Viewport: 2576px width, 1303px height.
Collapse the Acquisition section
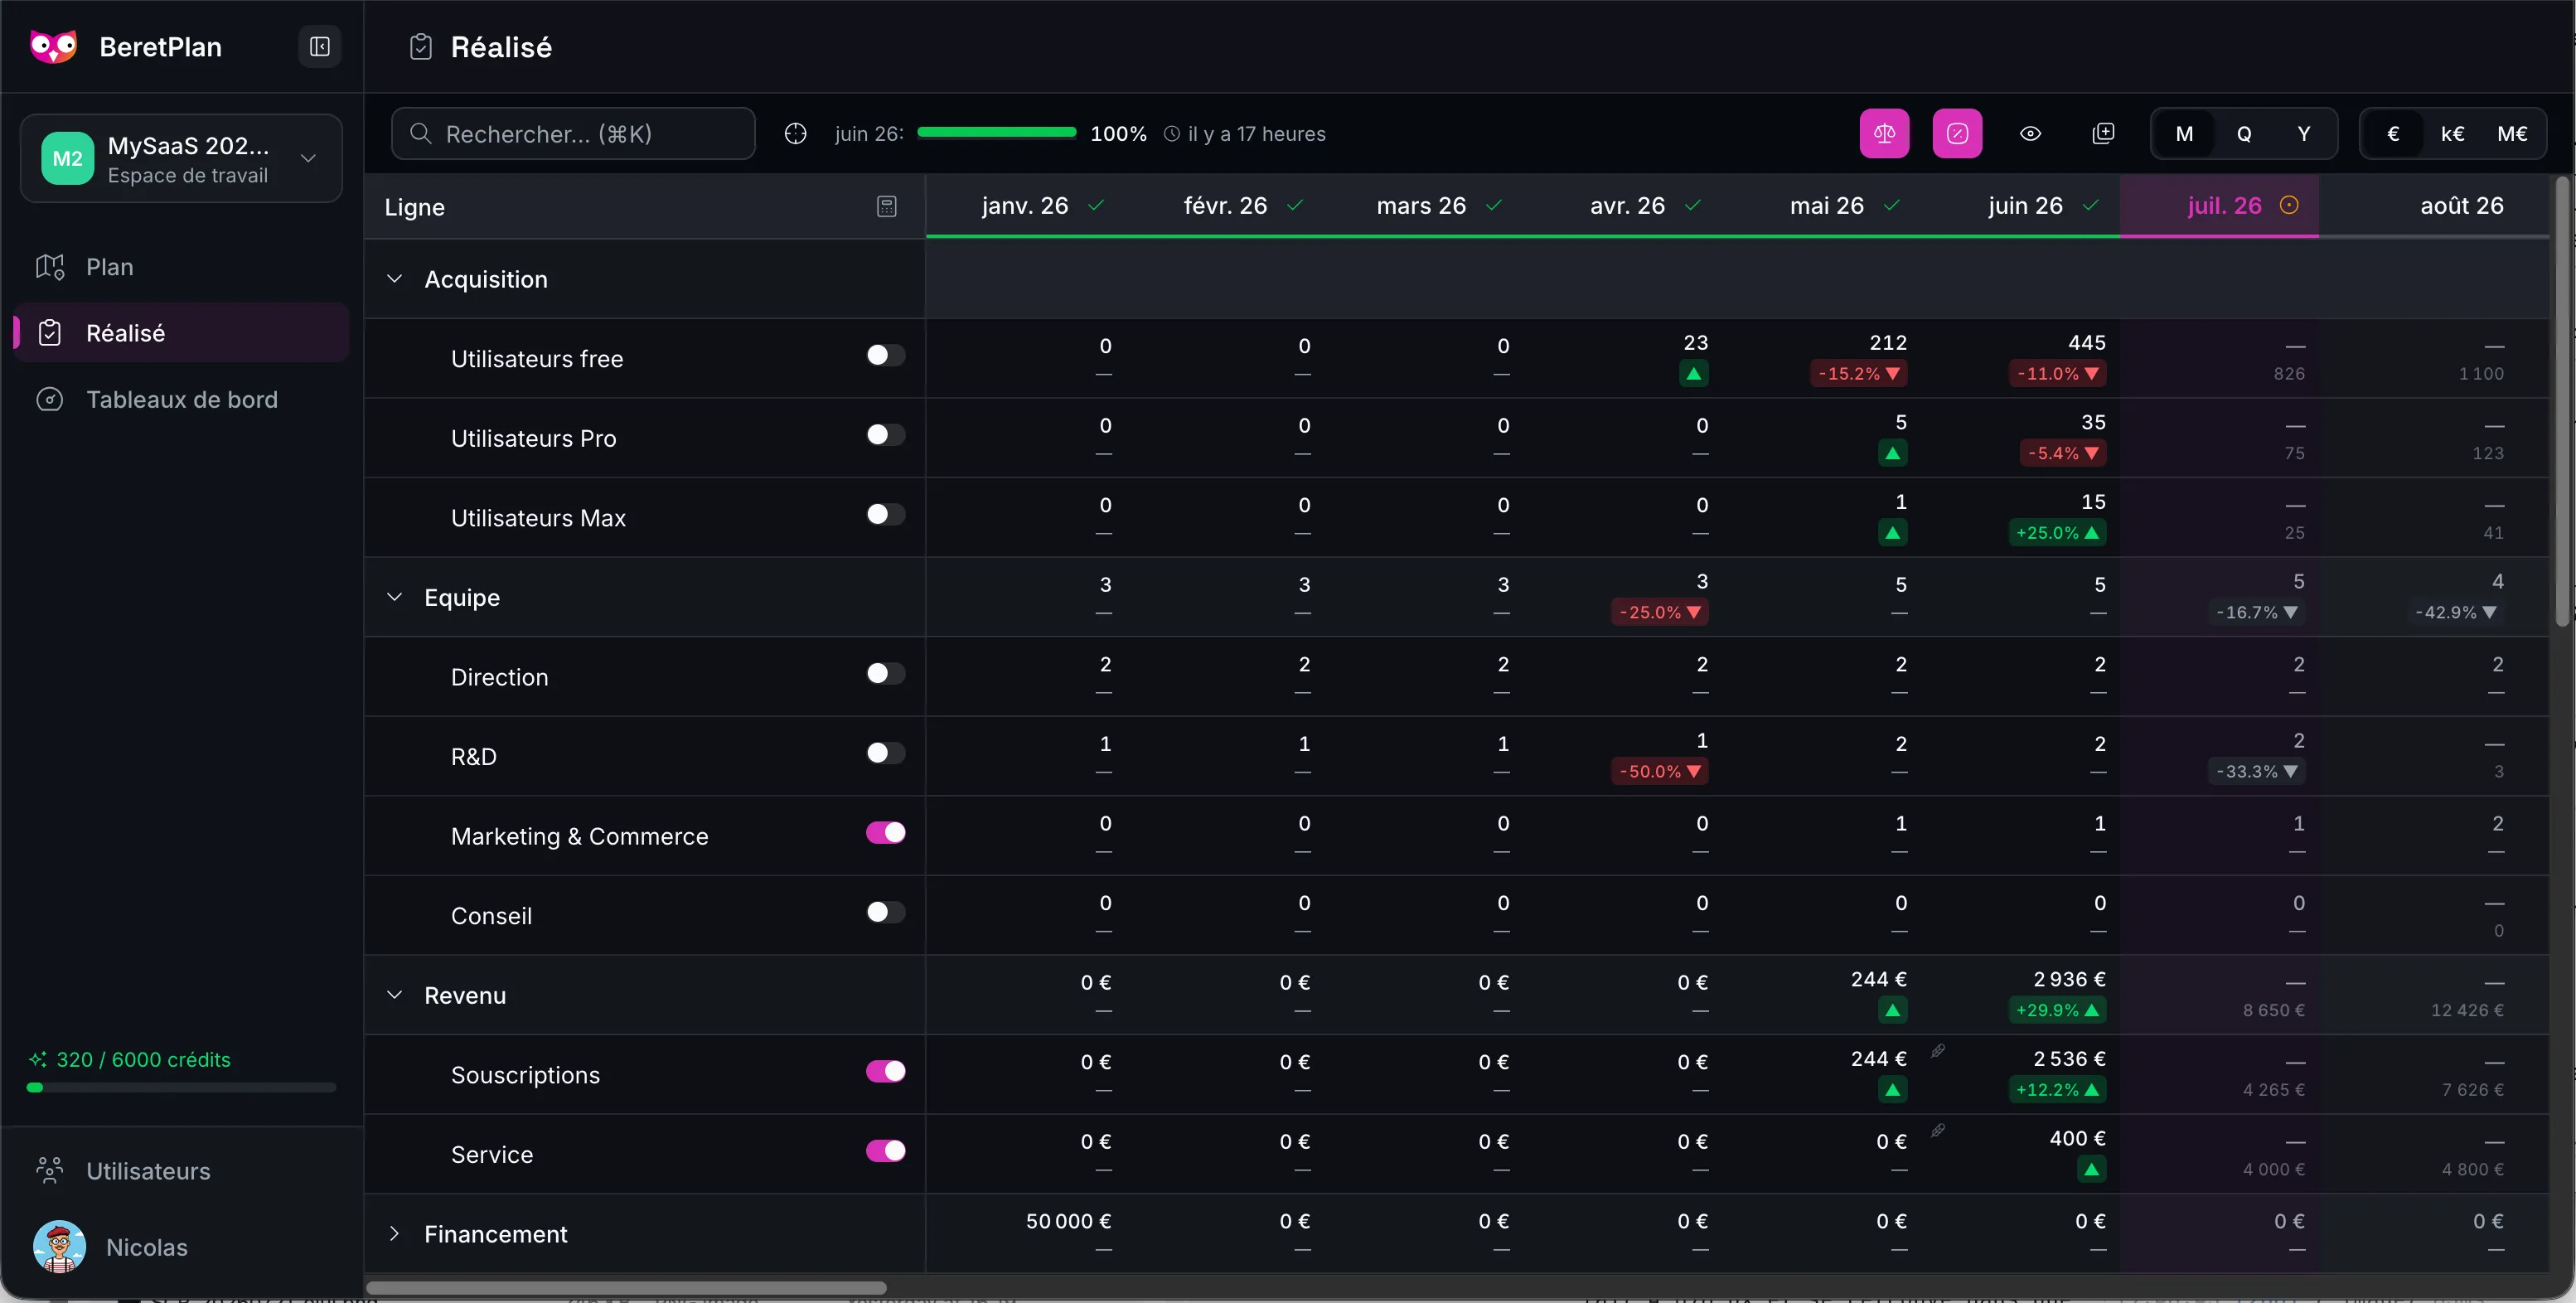coord(394,279)
